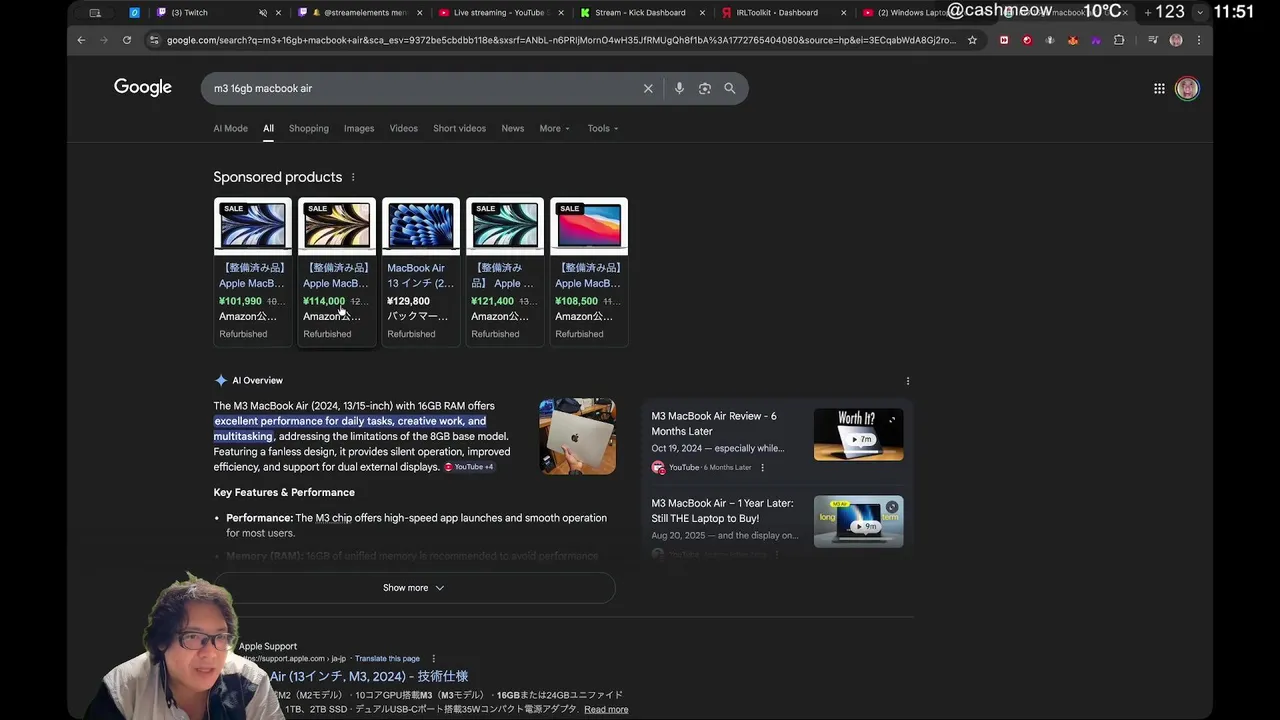Select the AI Mode search tab
The height and width of the screenshot is (720, 1280).
[230, 128]
